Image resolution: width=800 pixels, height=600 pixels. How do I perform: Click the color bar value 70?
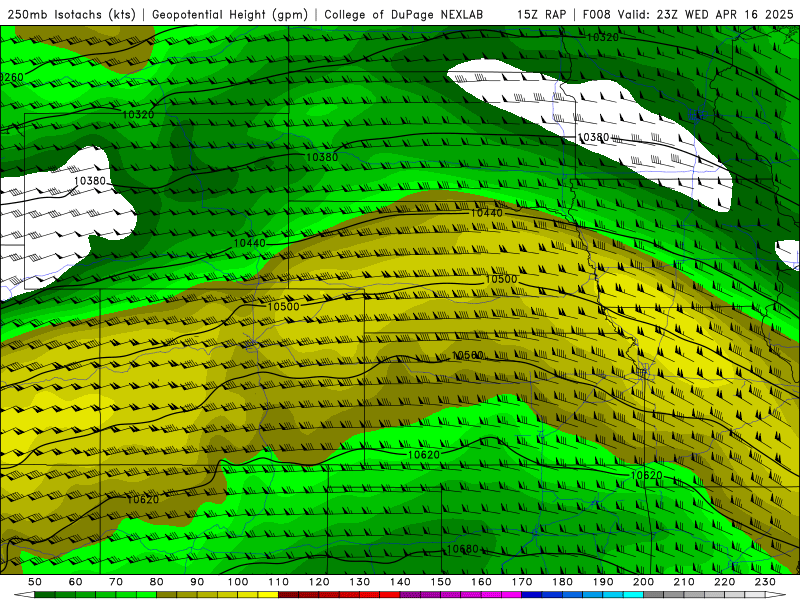tap(116, 582)
